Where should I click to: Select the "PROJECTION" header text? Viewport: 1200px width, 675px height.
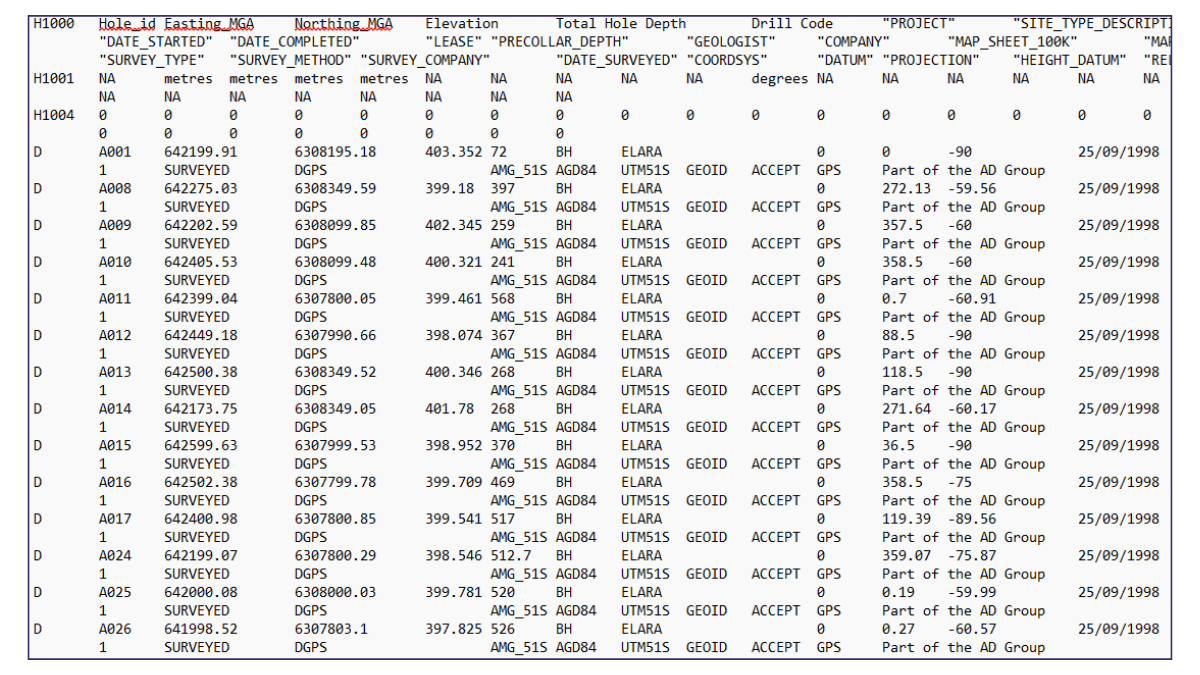pos(931,60)
